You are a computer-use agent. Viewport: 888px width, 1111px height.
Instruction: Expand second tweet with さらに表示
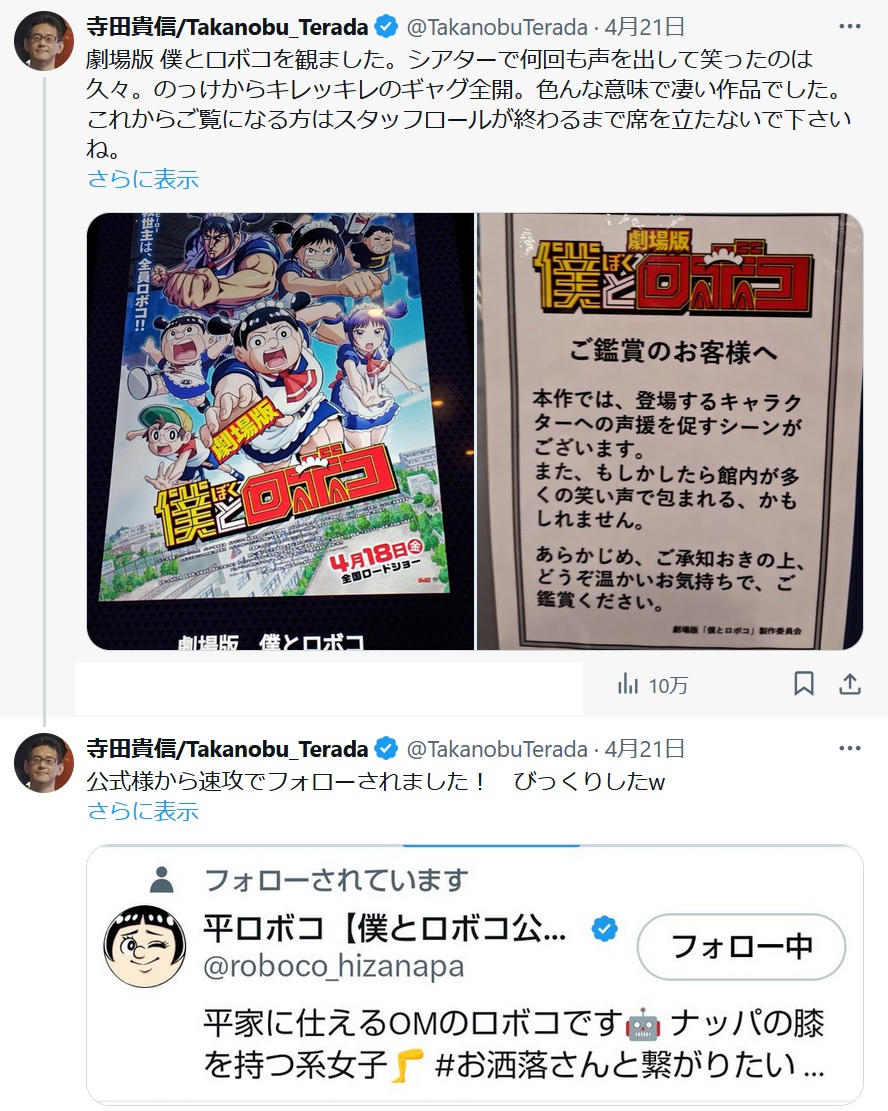(142, 811)
